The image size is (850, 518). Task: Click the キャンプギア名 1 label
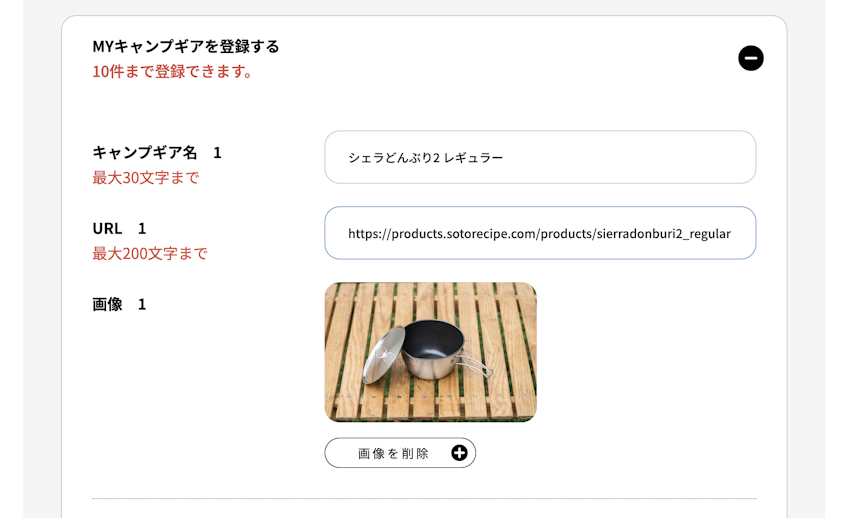(157, 152)
